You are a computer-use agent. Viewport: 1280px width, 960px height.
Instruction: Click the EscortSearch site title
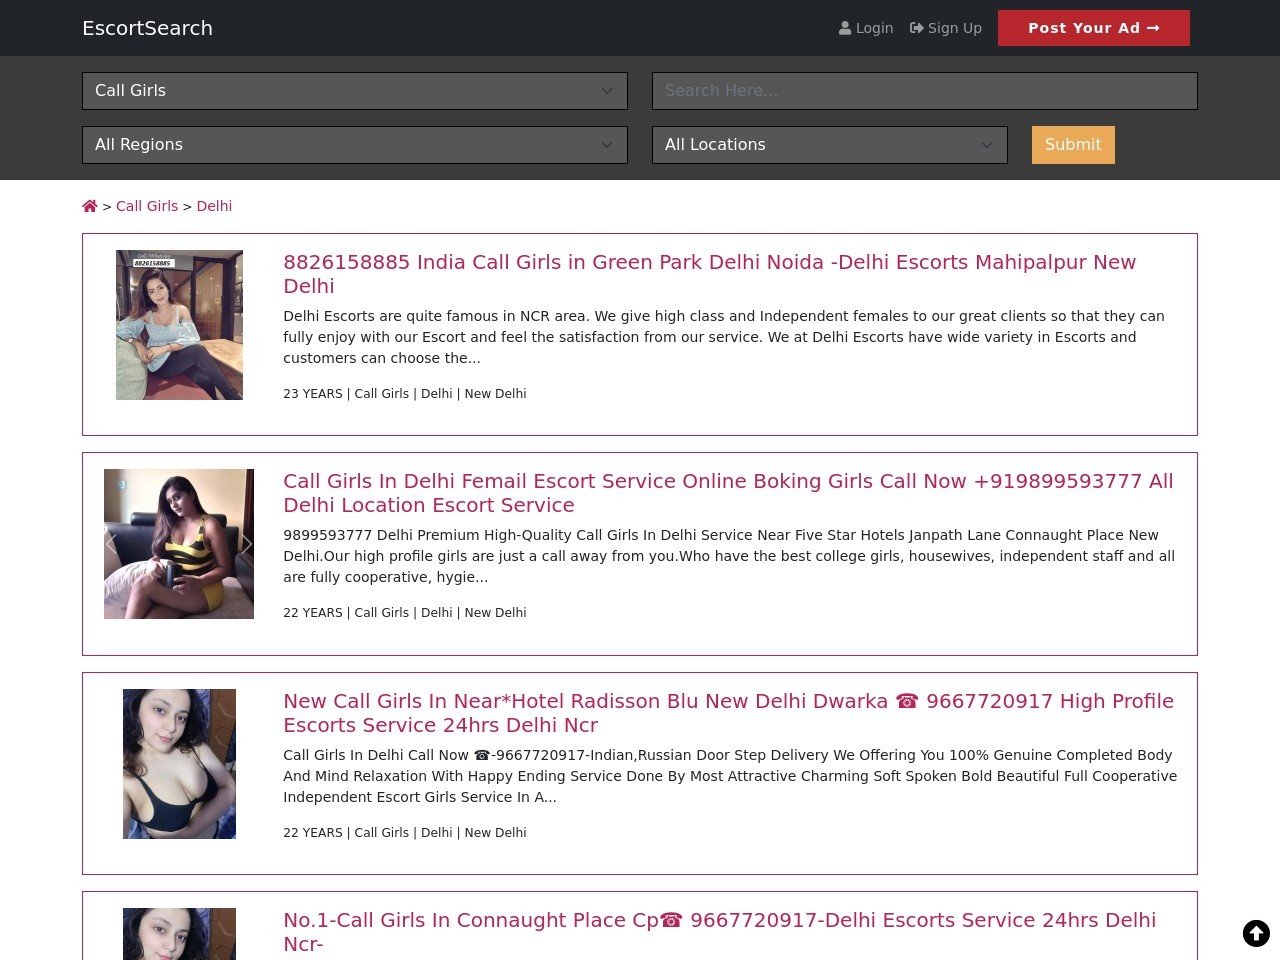tap(147, 28)
